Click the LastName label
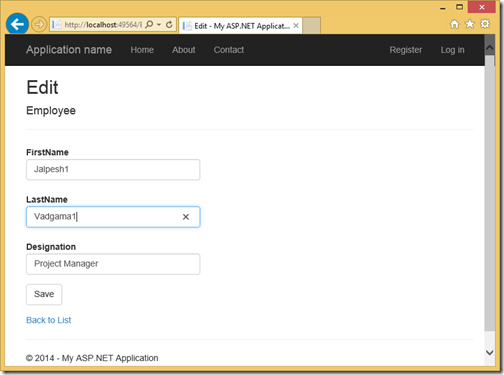Viewport: 504px width, 375px height. tap(47, 200)
